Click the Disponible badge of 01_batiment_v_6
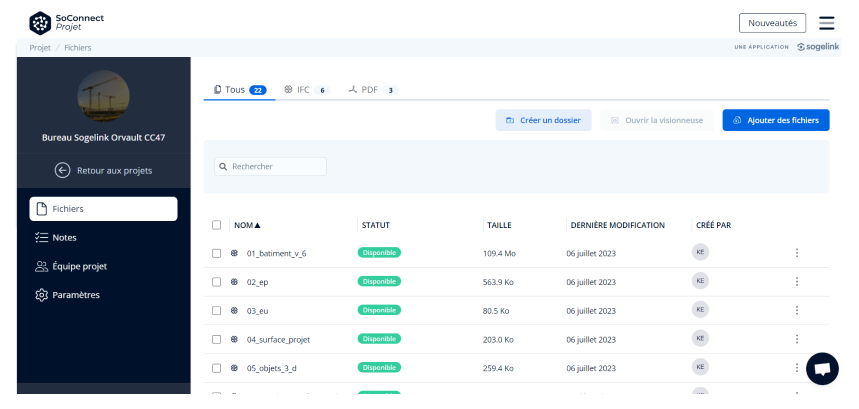Viewport: 859px width, 409px height. point(379,252)
